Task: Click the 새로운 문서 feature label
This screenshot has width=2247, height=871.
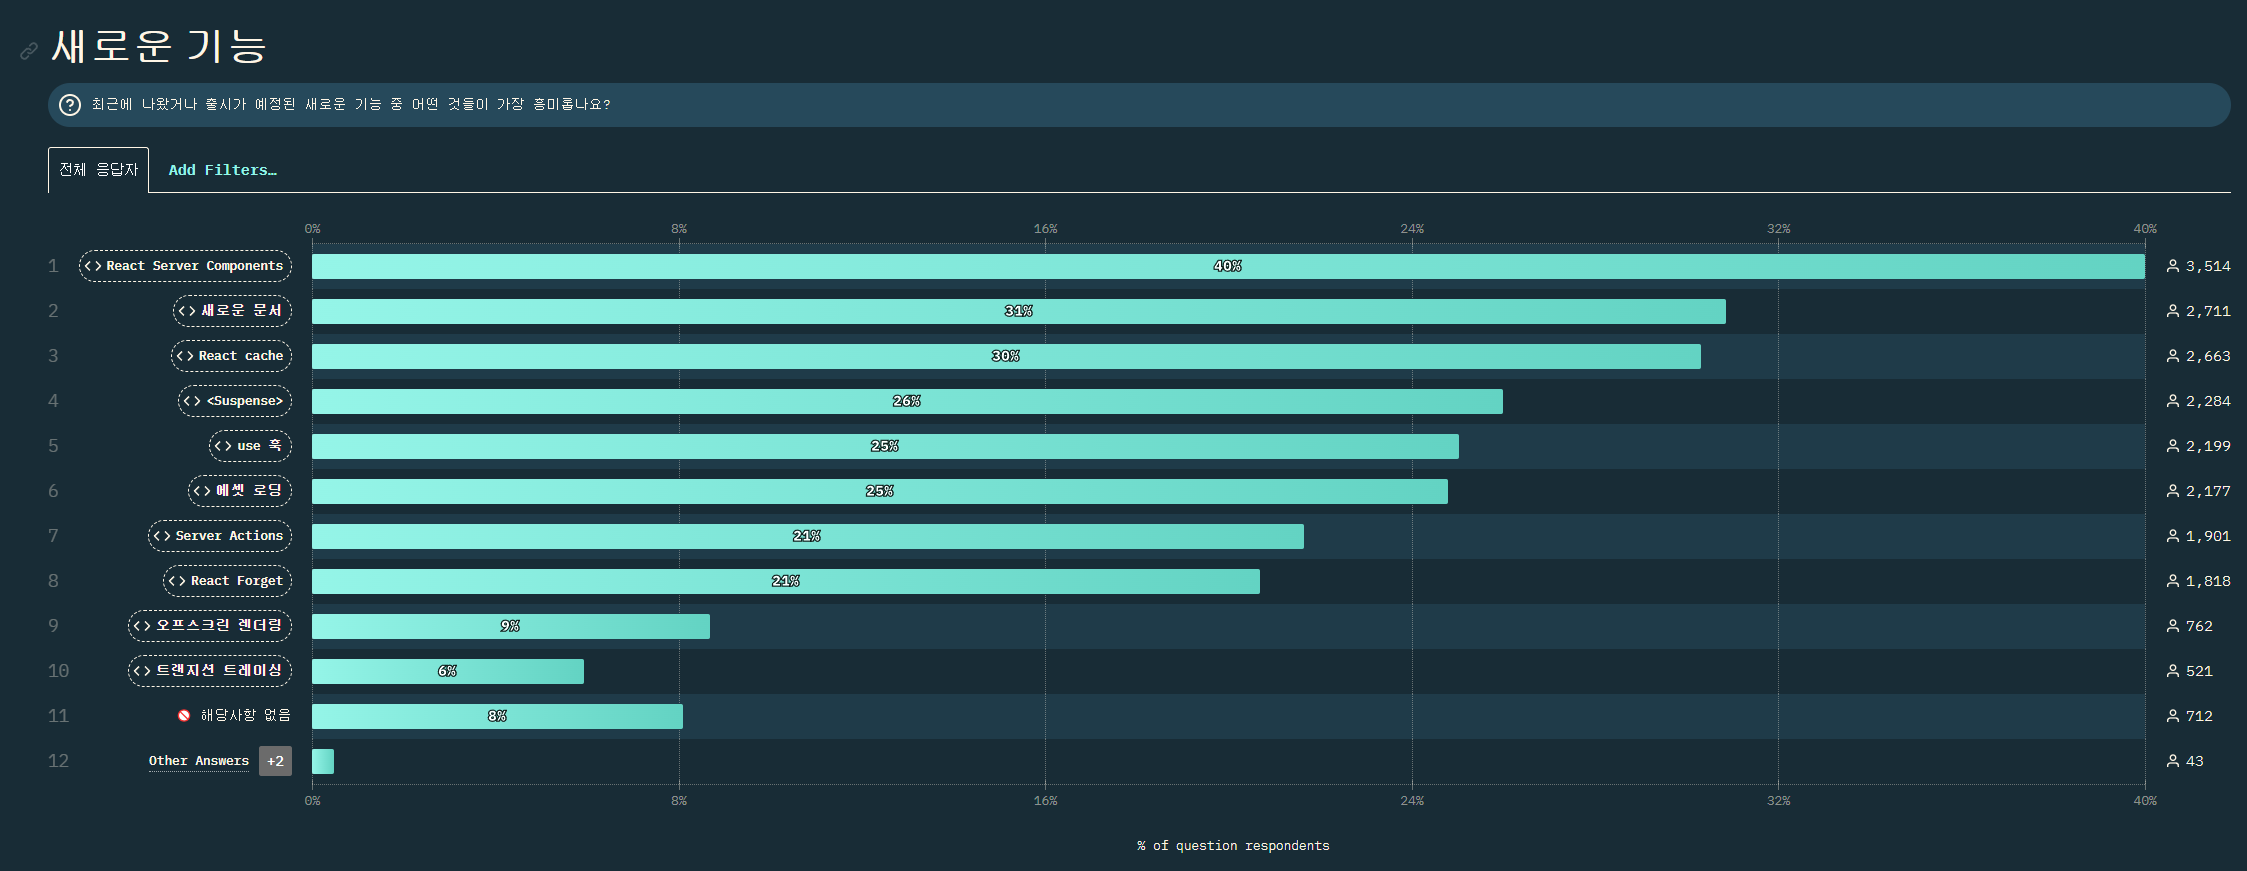Action: click(233, 311)
